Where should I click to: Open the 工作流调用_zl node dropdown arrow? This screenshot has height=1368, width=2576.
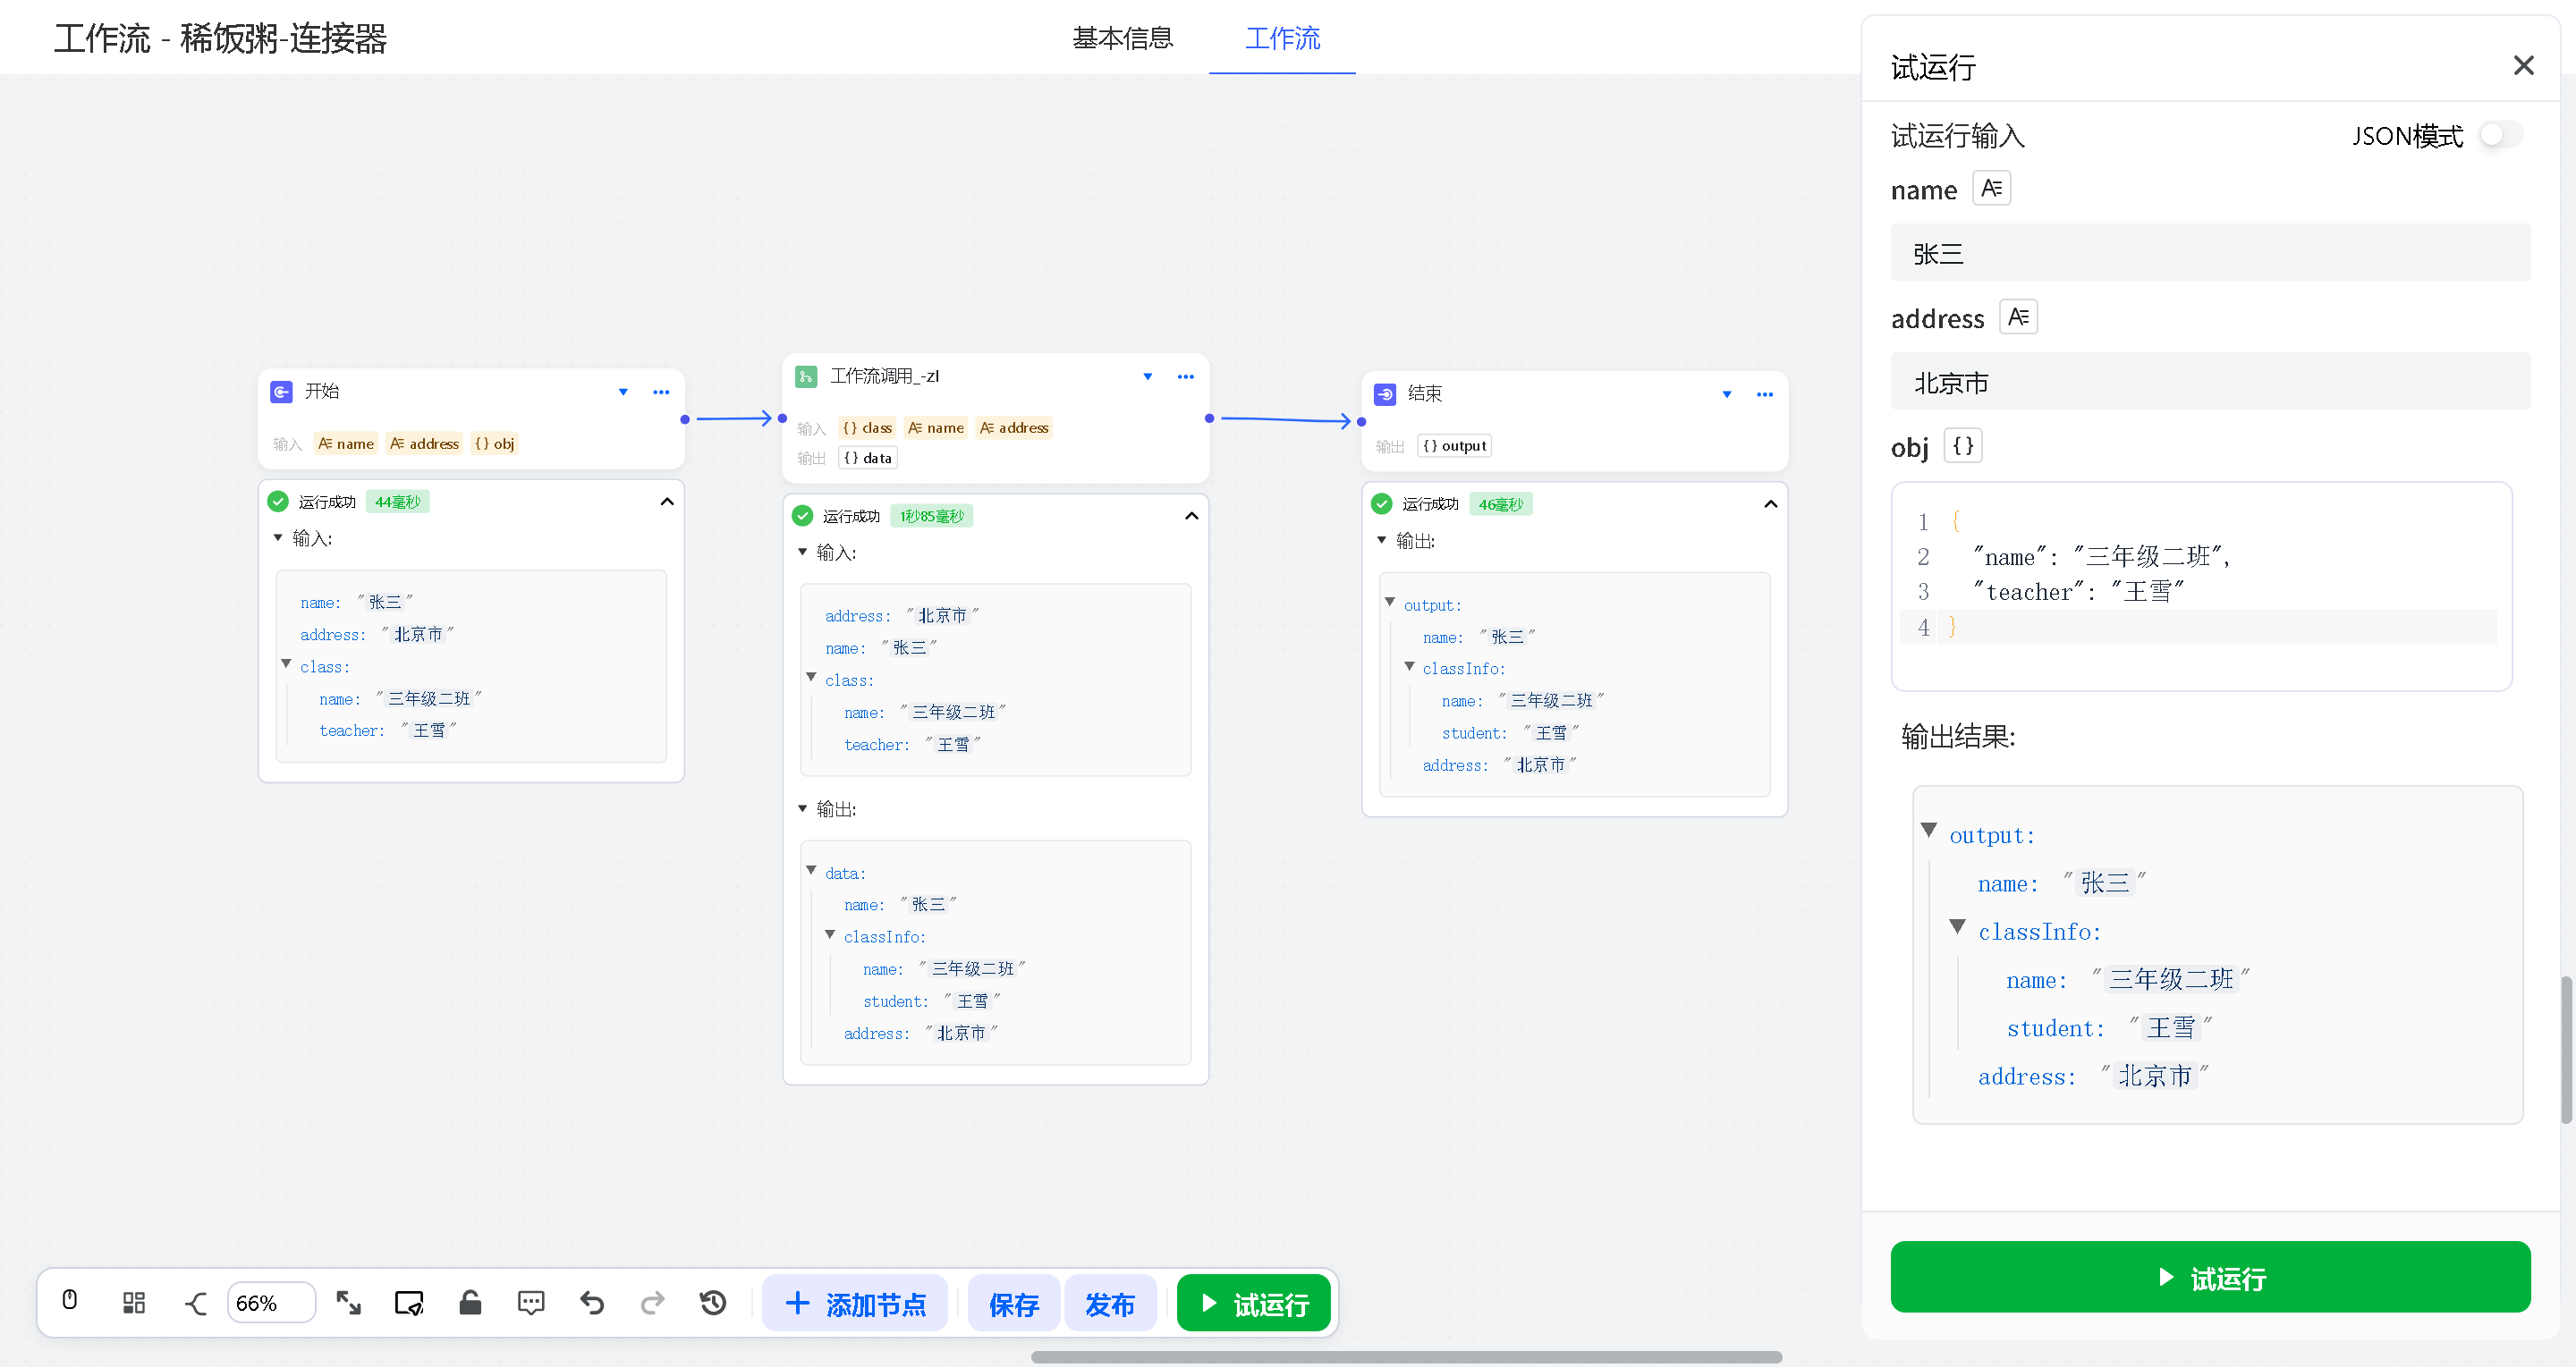click(x=1147, y=377)
